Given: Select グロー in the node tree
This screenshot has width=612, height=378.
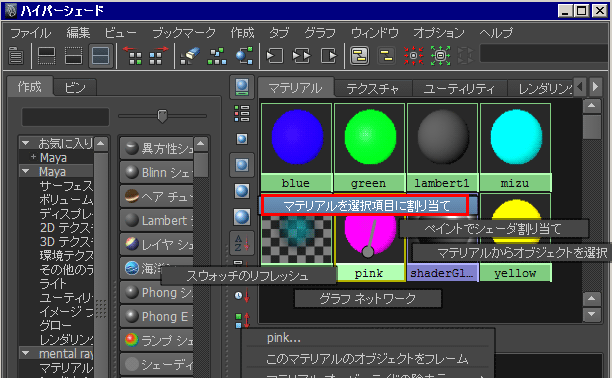Looking at the screenshot, I should (55, 325).
